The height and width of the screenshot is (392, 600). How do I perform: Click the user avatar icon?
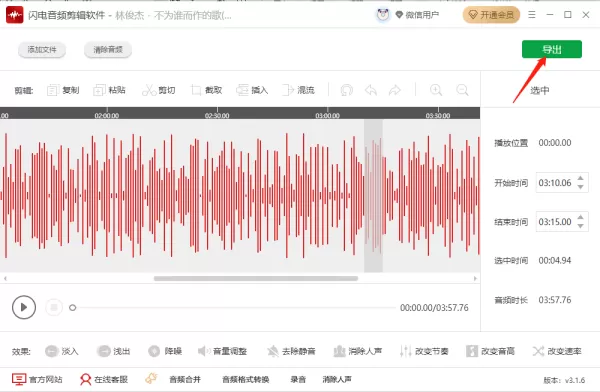pyautogui.click(x=383, y=15)
